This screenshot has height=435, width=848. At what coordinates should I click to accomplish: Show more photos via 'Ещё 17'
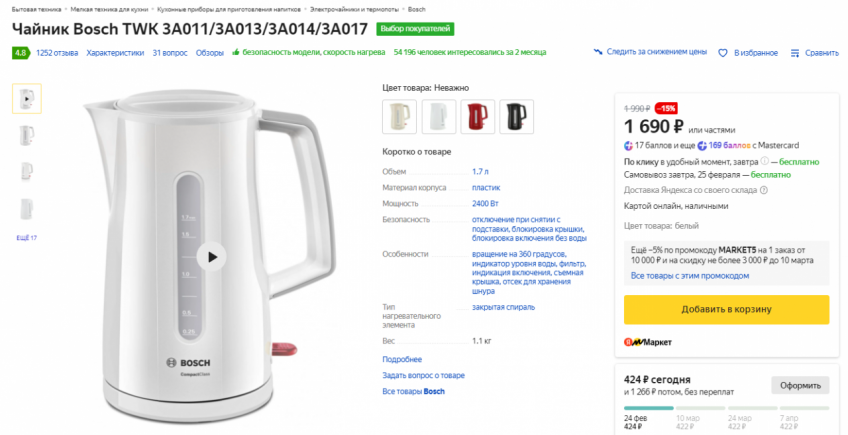tap(27, 238)
